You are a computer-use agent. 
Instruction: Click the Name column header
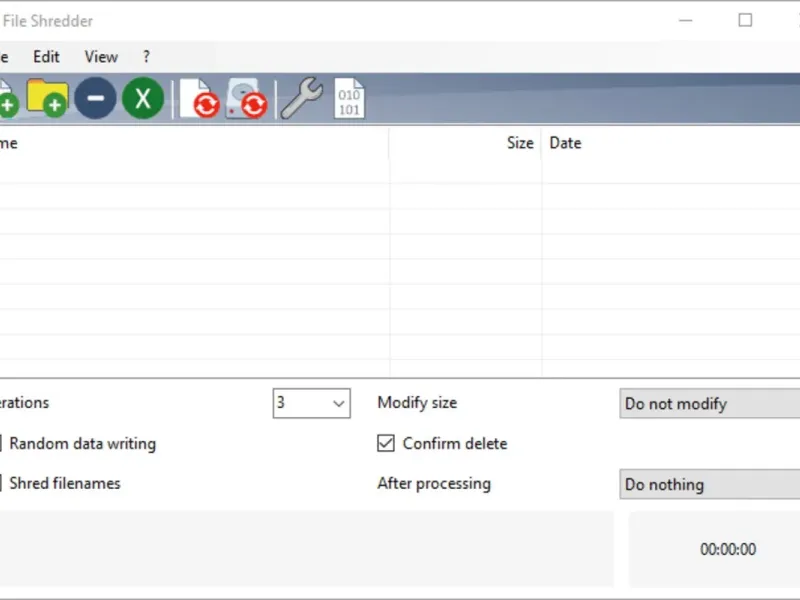tap(194, 143)
